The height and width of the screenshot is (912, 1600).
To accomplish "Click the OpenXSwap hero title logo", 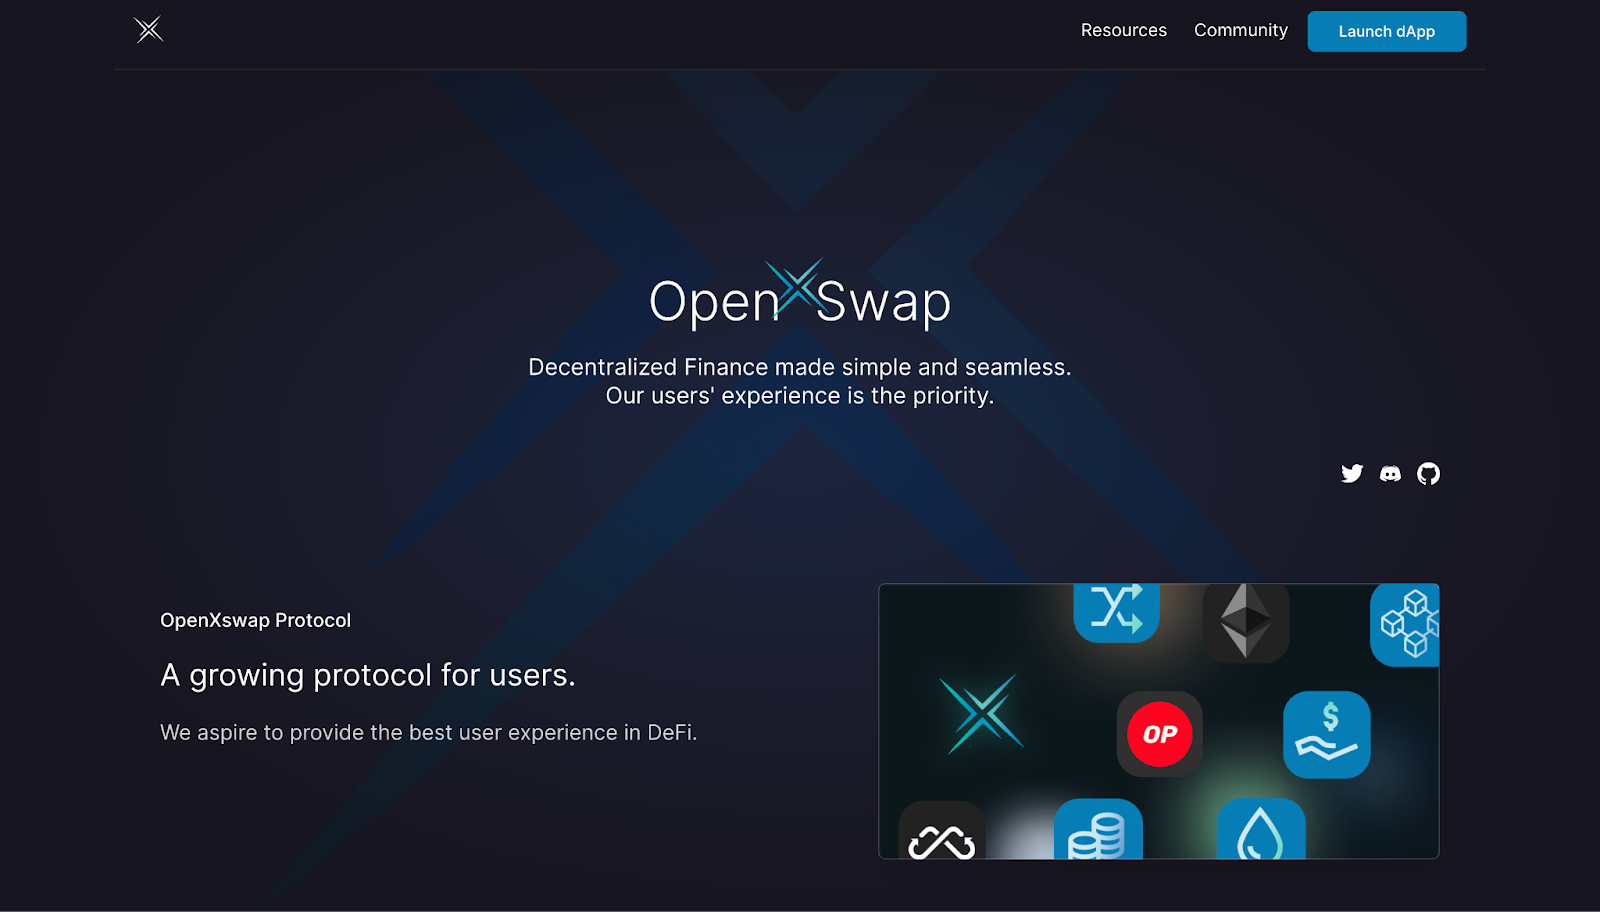I will tap(800, 295).
